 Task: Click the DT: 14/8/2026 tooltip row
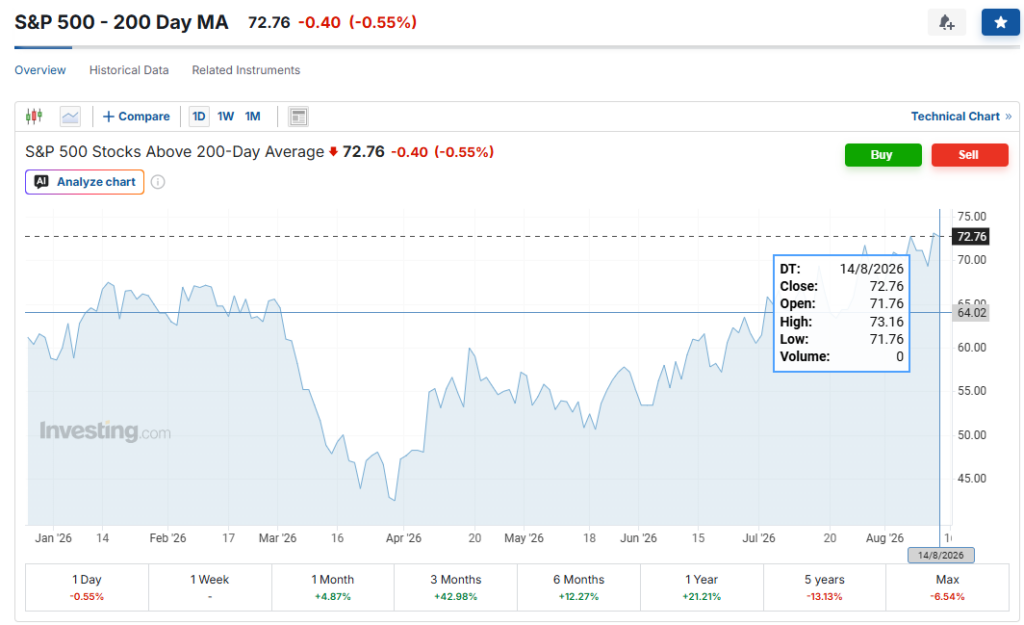point(841,268)
